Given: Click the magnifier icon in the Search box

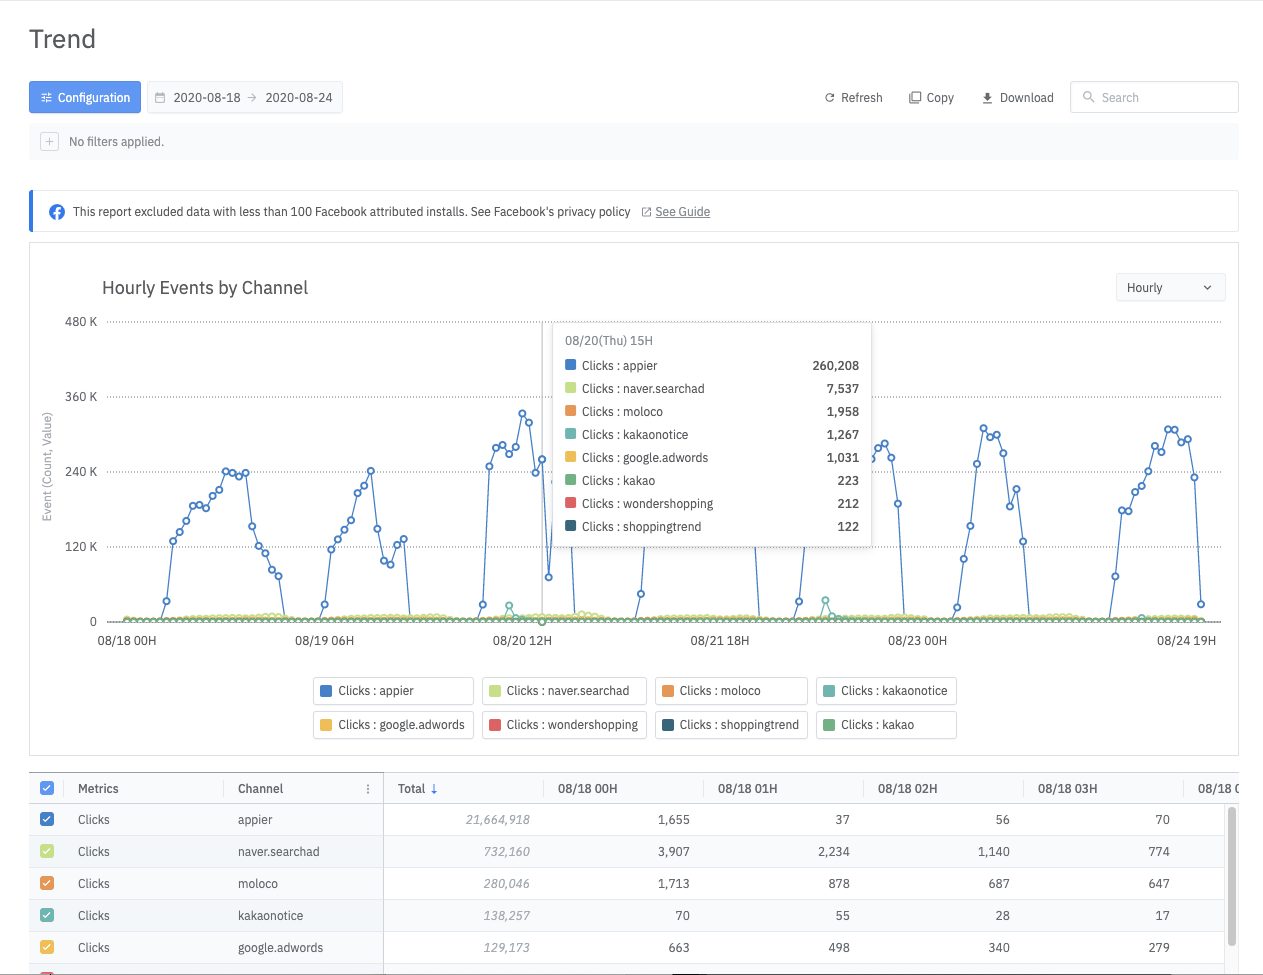Looking at the screenshot, I should click(x=1087, y=97).
